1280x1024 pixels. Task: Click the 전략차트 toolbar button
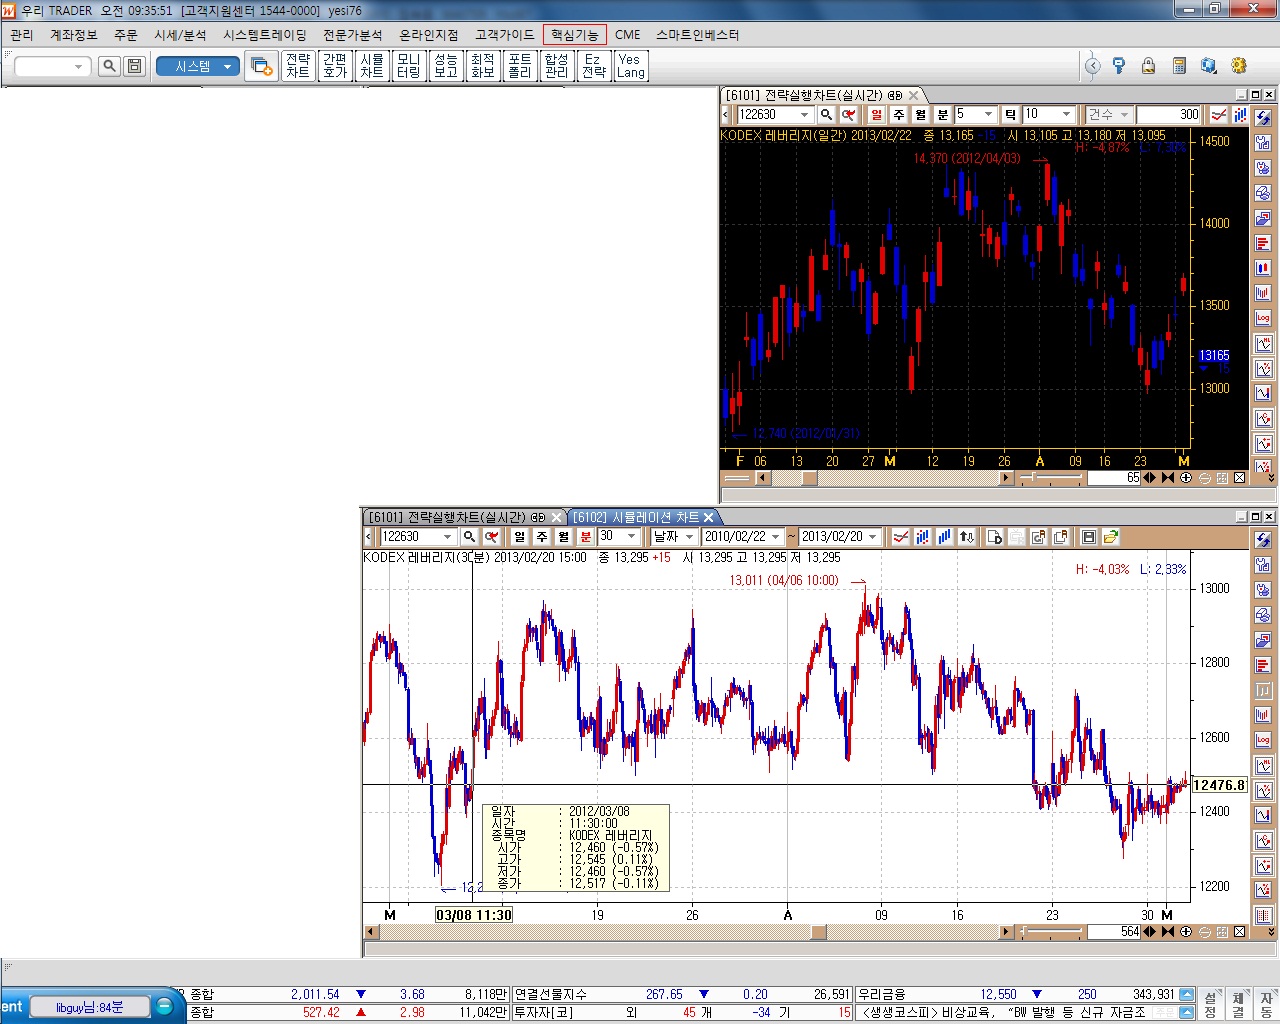coord(298,66)
